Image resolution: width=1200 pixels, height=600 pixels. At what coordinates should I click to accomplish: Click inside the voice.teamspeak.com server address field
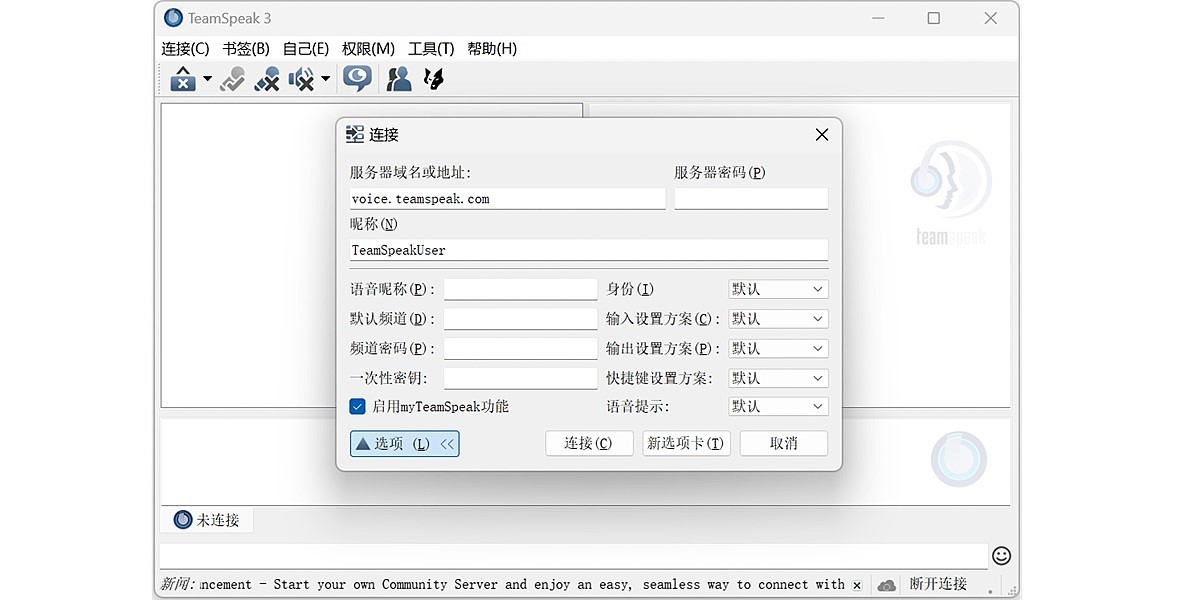click(x=506, y=198)
